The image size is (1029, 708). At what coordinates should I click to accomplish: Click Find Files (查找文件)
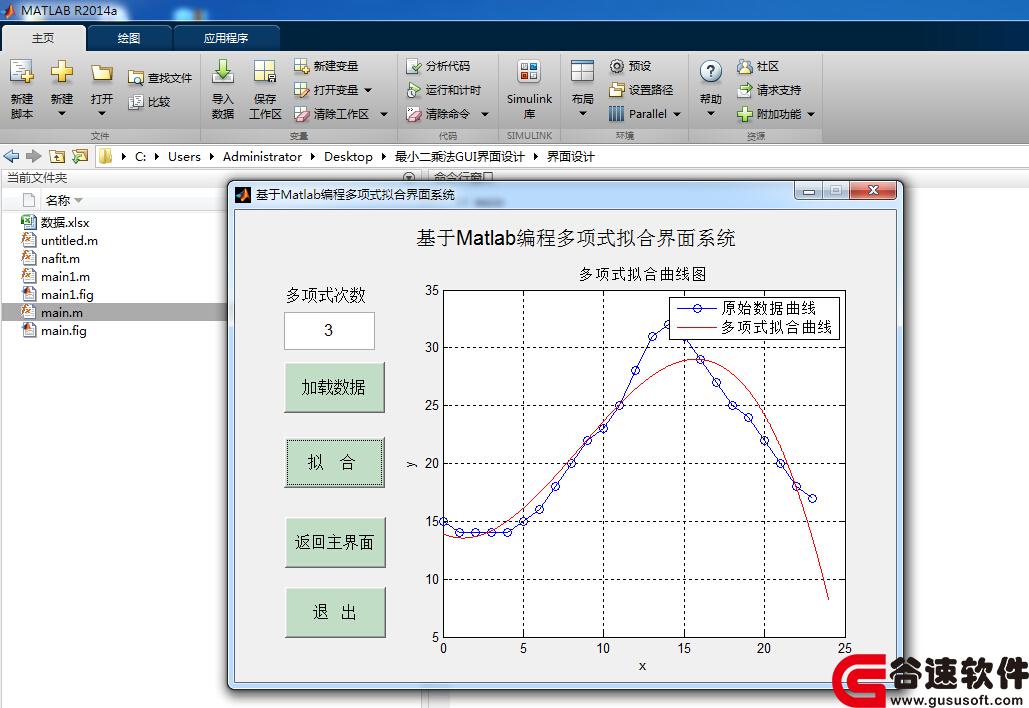click(160, 78)
